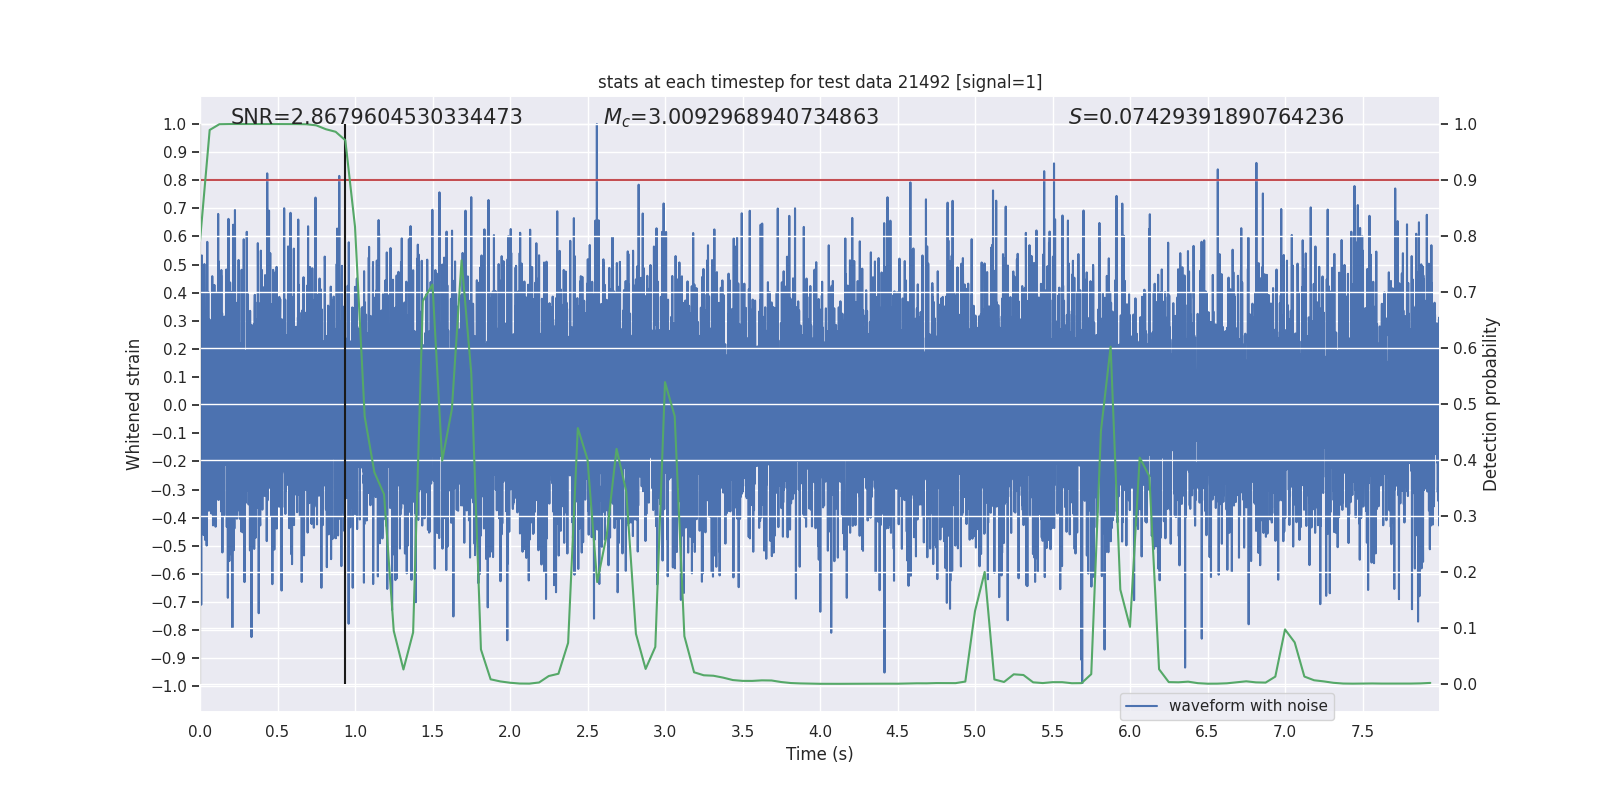
Task: Click the 1.0 tick on the Whitened strain axis
Action: coord(175,124)
